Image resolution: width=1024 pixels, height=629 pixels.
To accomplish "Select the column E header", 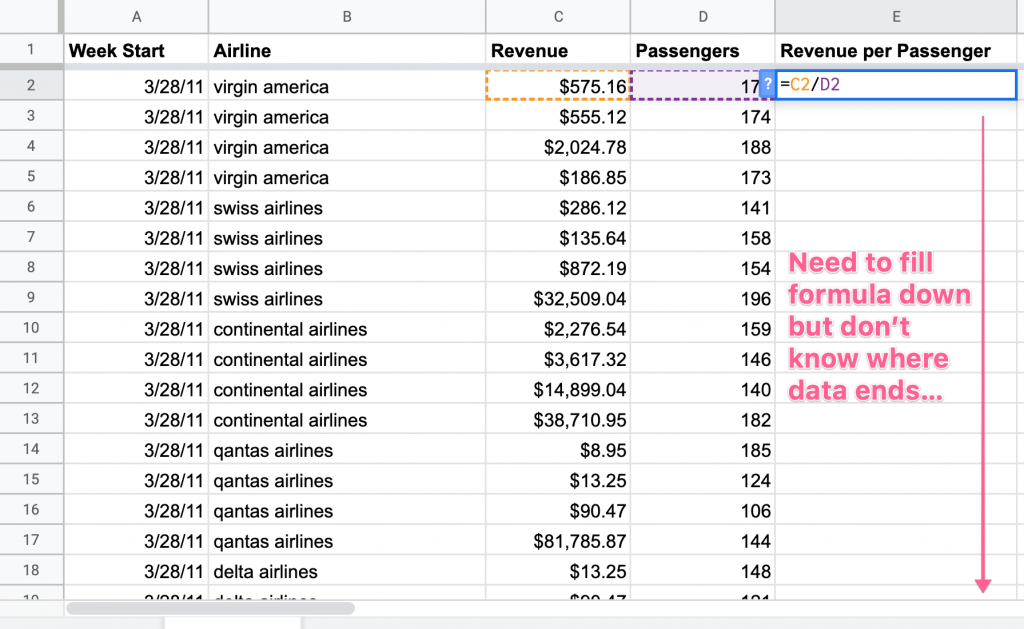I will [x=895, y=16].
